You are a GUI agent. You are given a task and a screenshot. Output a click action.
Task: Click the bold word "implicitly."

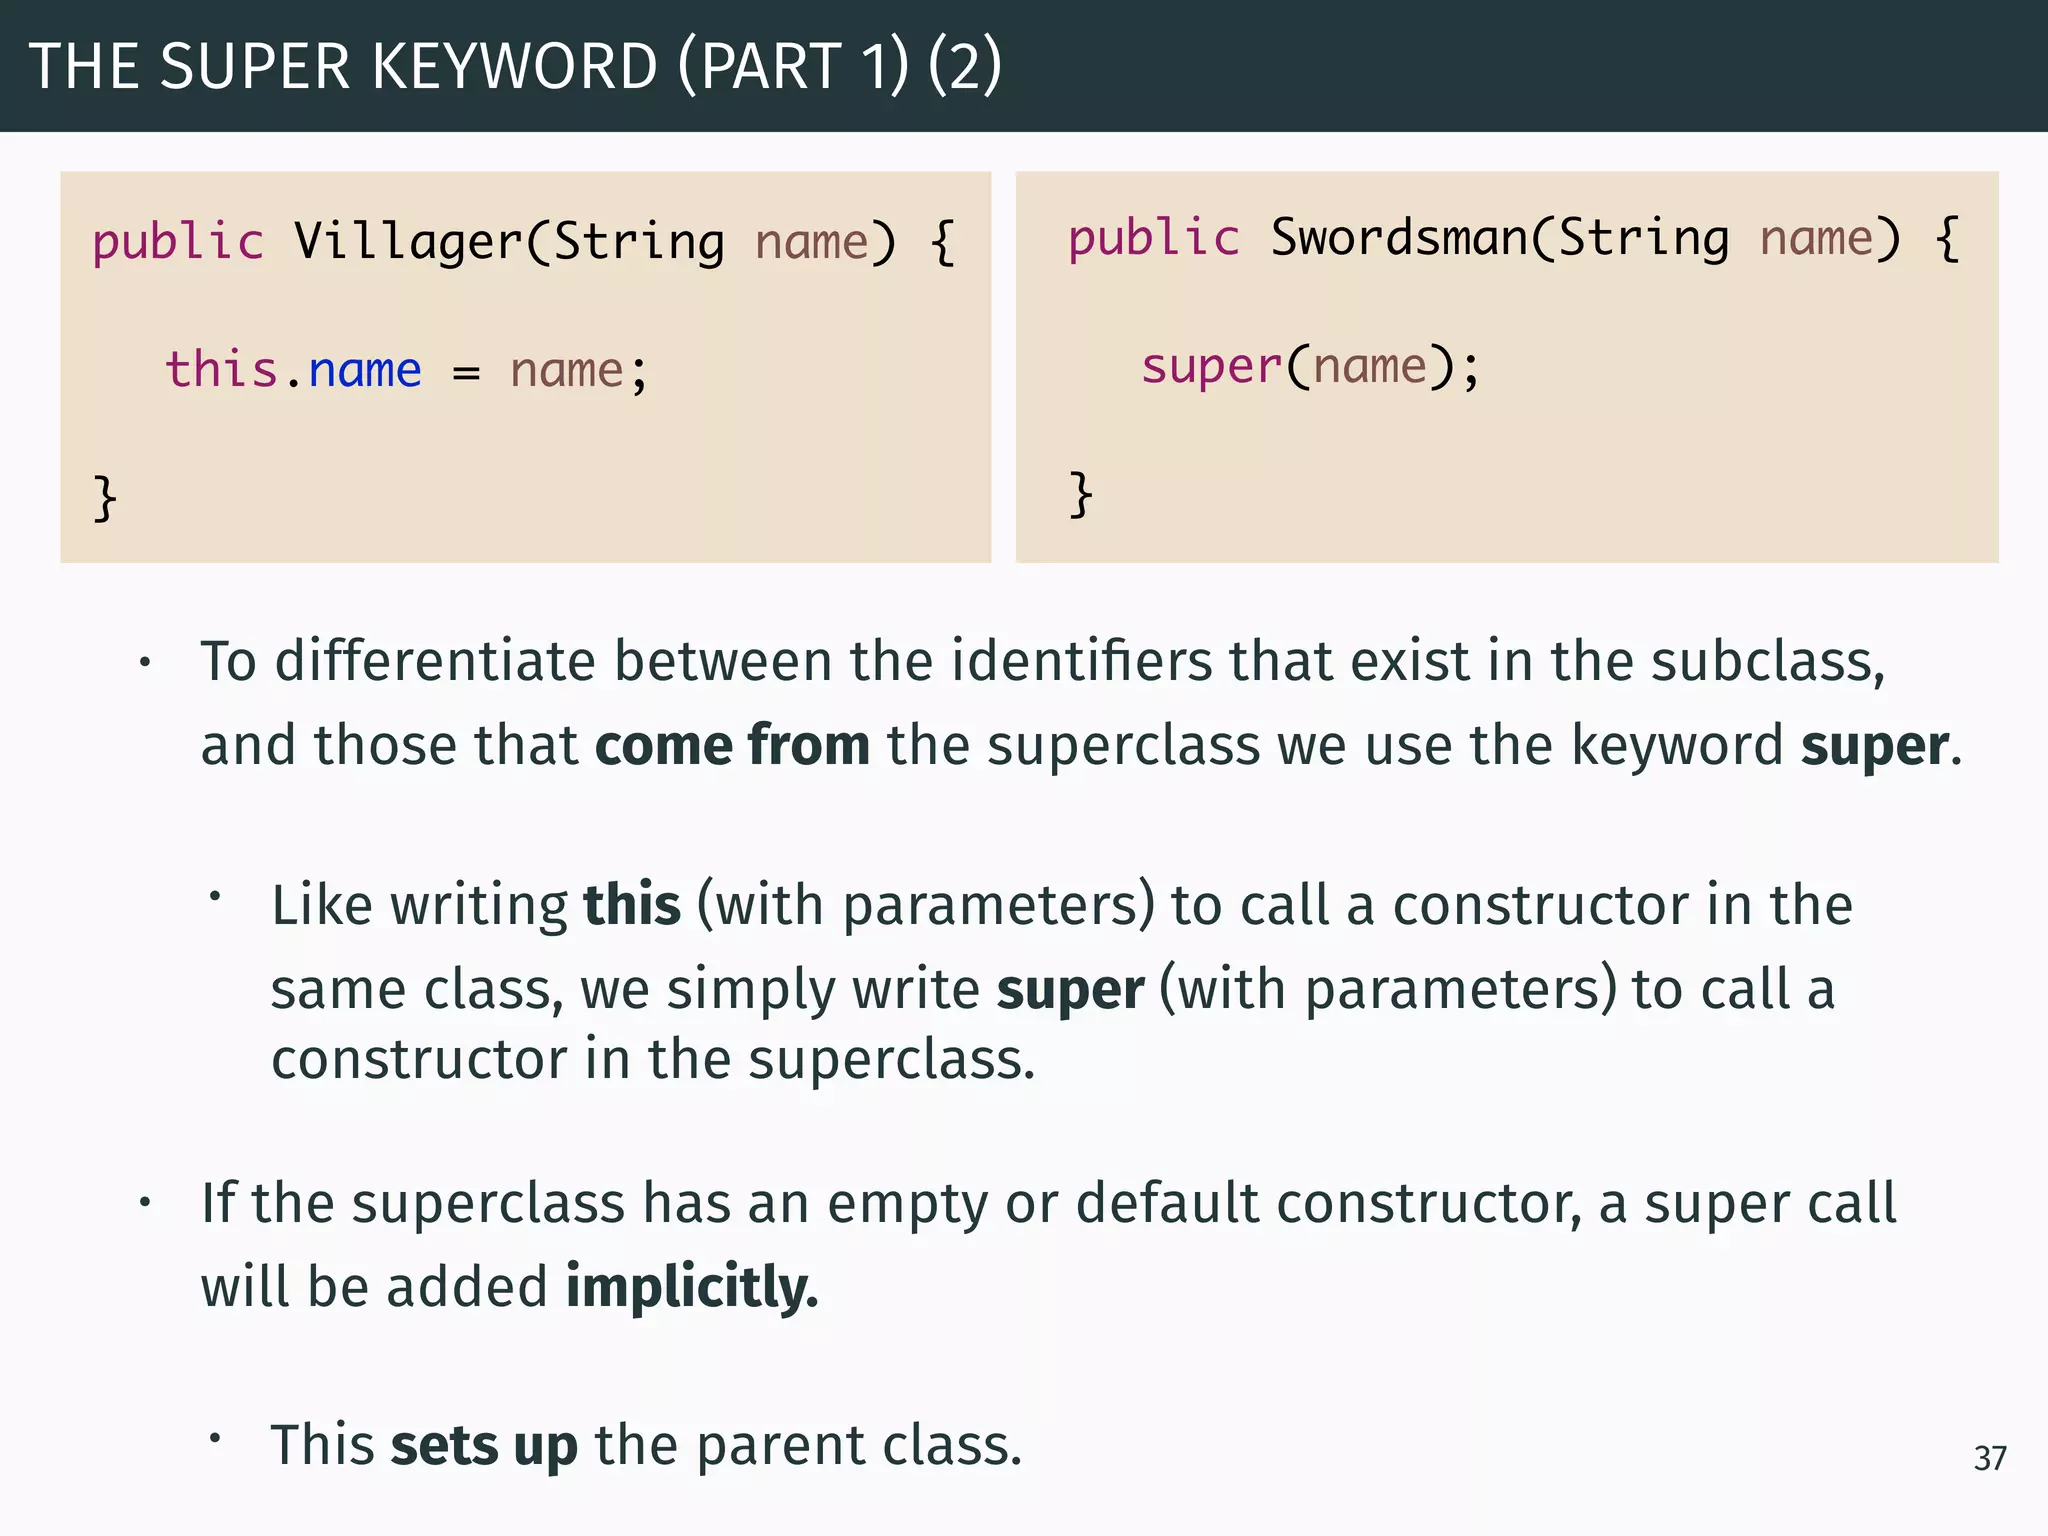(692, 1286)
